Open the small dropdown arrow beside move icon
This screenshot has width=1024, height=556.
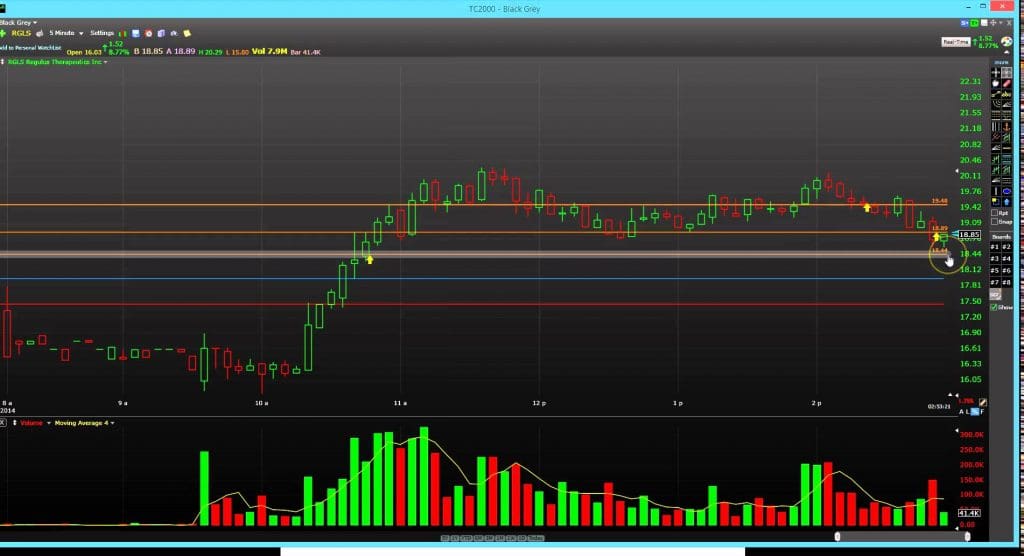[x=1000, y=23]
